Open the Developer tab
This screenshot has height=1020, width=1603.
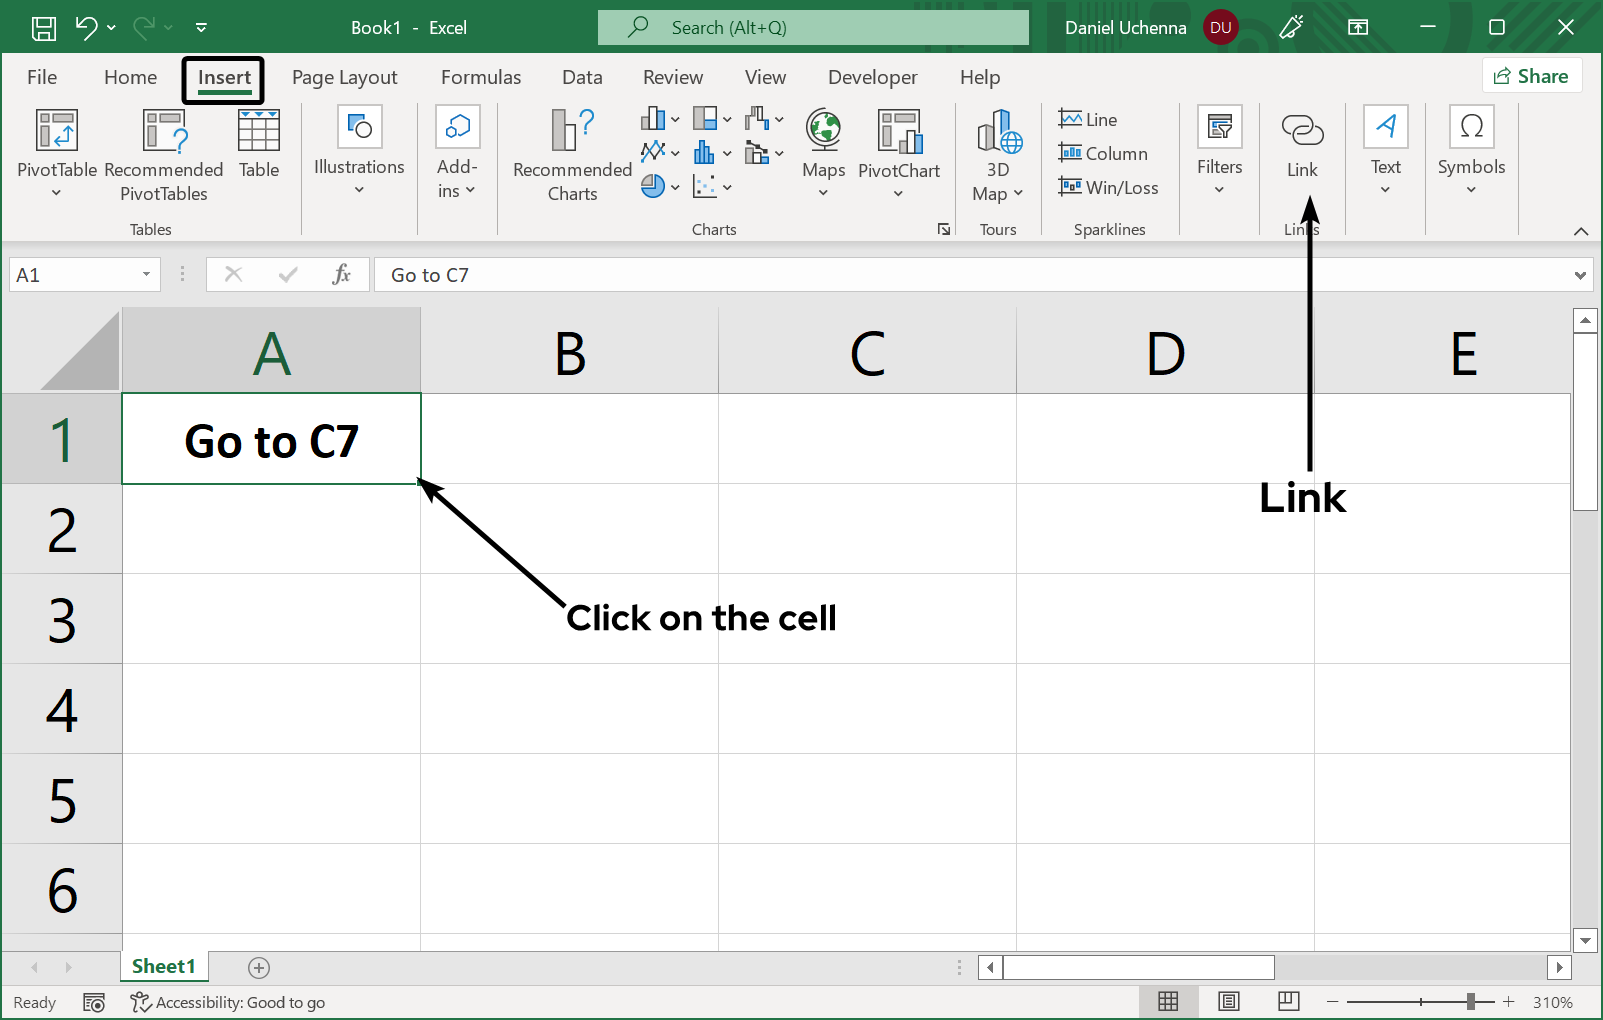click(x=872, y=77)
